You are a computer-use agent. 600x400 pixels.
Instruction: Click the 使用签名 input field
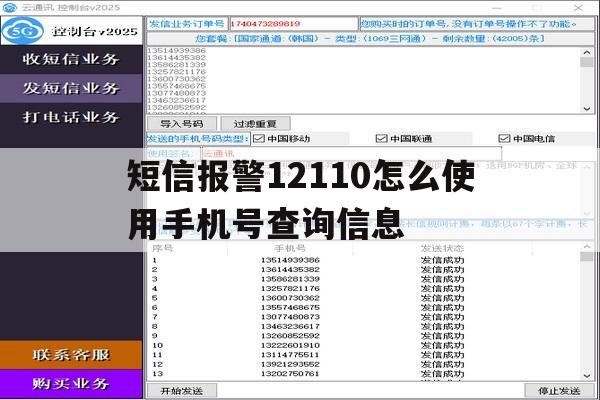coord(351,154)
